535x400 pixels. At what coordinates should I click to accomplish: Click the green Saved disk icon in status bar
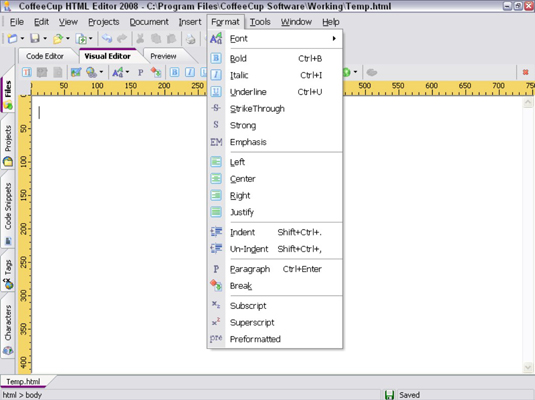tap(389, 395)
